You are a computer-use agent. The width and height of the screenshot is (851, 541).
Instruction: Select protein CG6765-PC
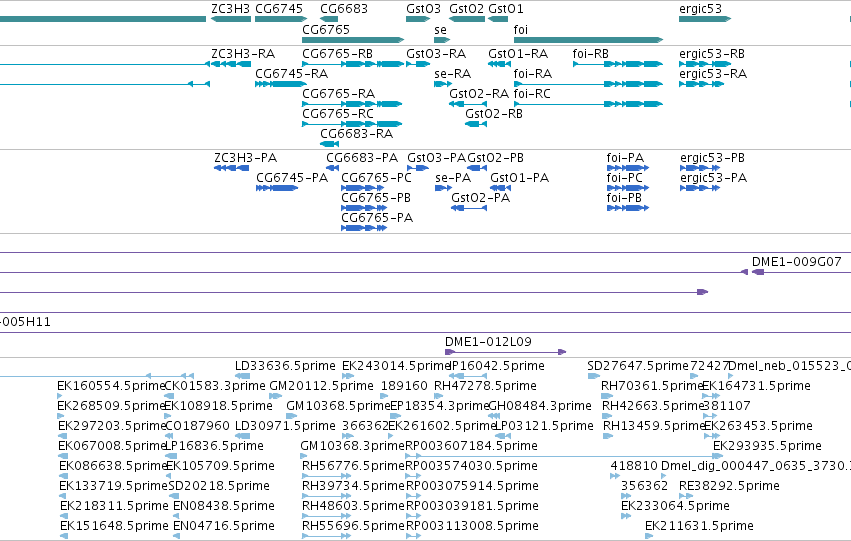(x=377, y=178)
